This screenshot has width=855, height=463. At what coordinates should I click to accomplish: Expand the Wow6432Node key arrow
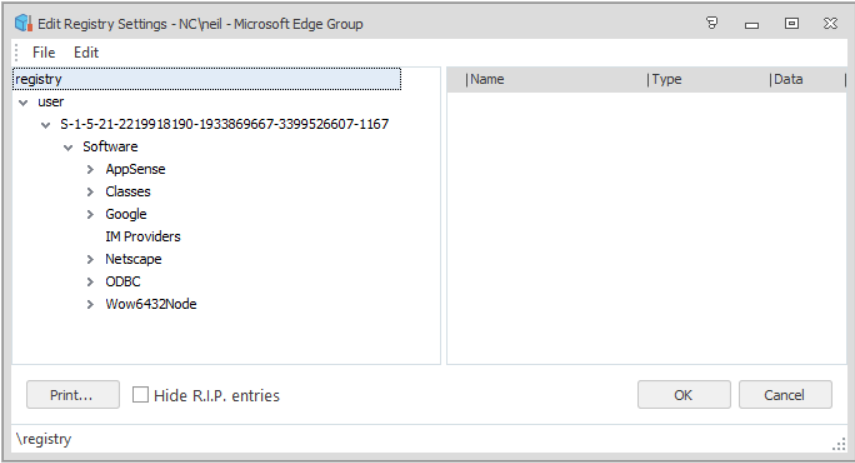point(90,305)
